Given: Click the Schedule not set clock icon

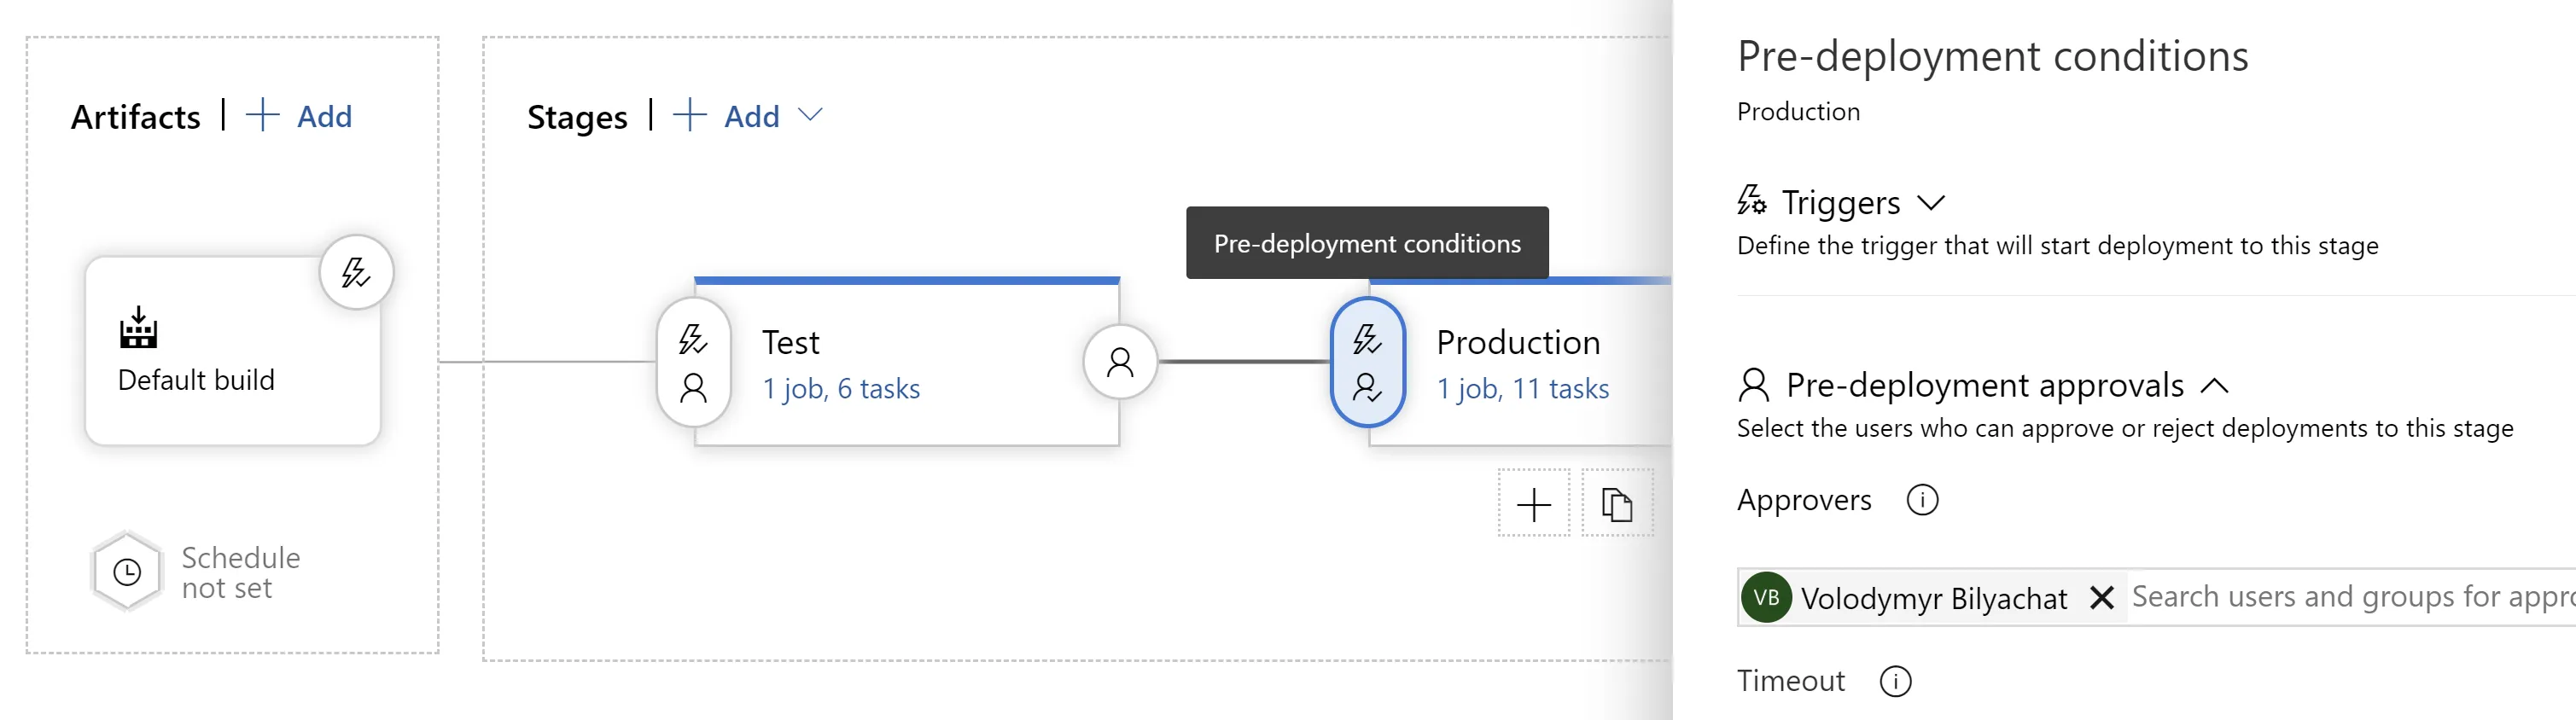Looking at the screenshot, I should 127,572.
